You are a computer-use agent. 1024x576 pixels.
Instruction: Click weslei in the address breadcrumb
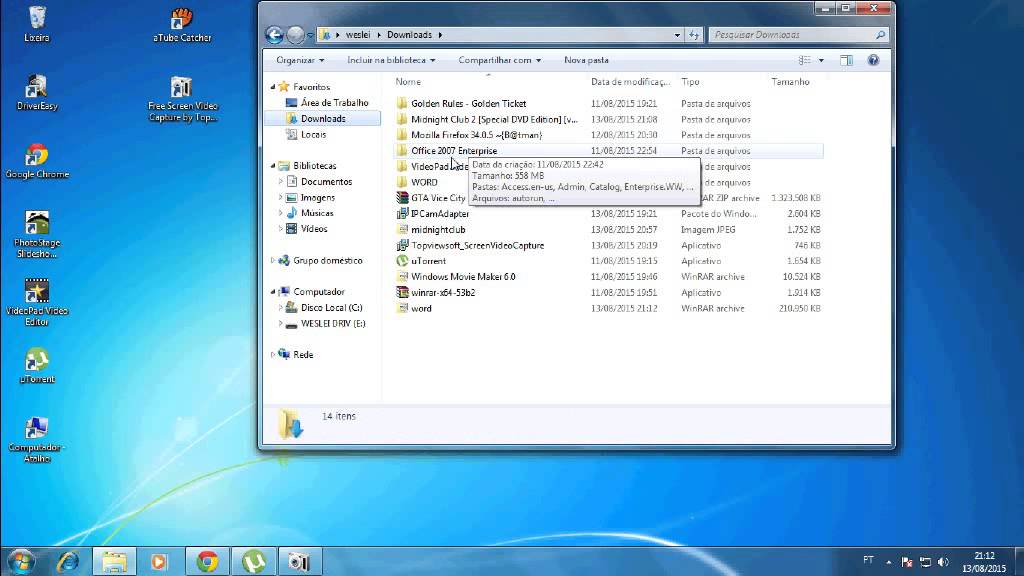click(357, 35)
